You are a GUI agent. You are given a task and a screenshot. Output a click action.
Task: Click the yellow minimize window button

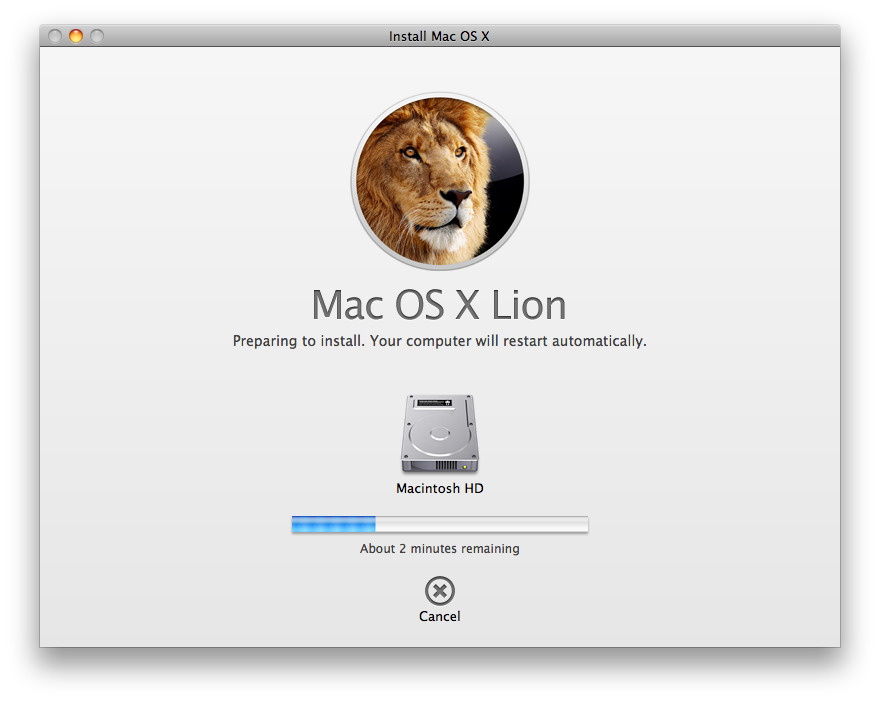click(x=76, y=36)
